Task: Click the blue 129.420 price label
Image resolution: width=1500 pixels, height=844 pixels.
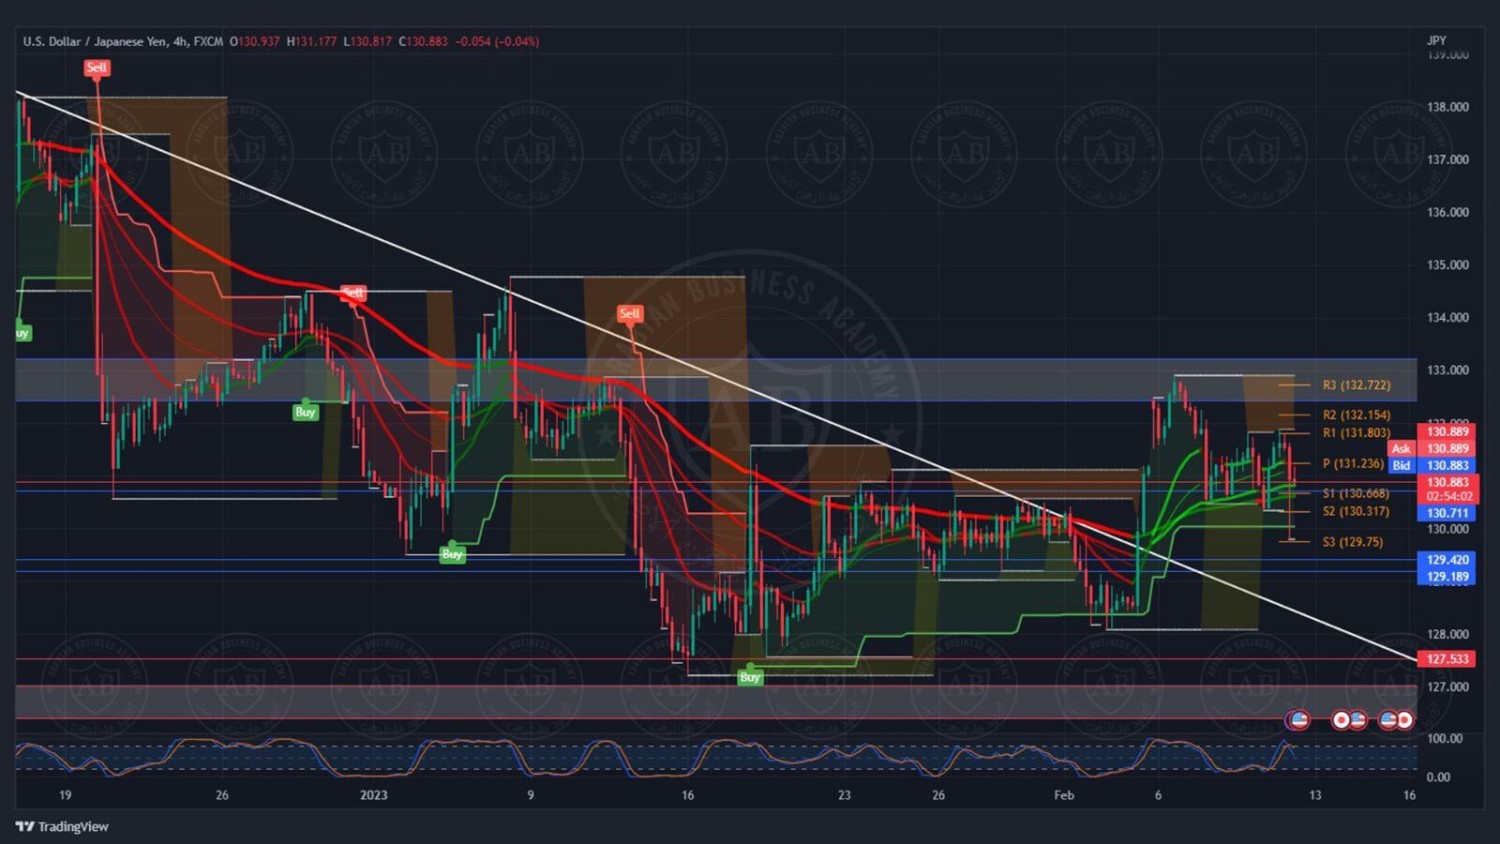Action: tap(1447, 560)
